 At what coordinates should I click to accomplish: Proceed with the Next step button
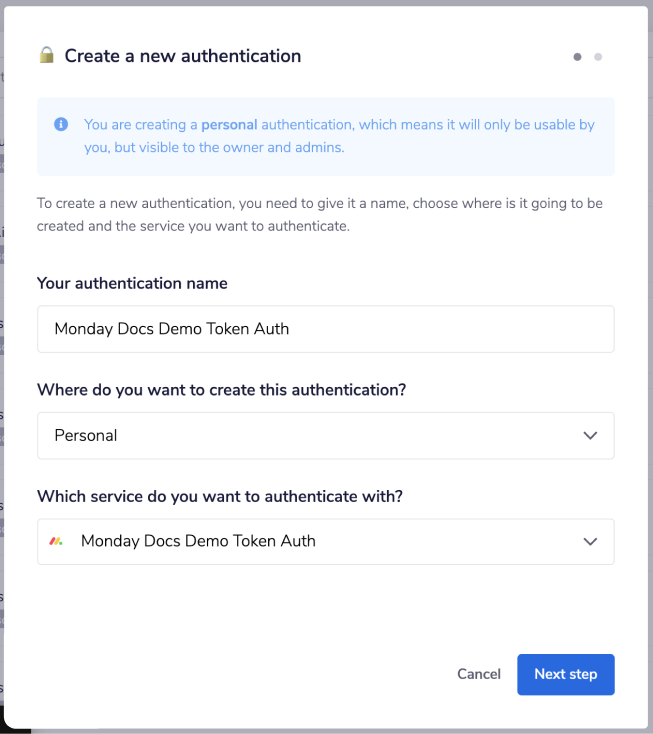click(x=565, y=674)
